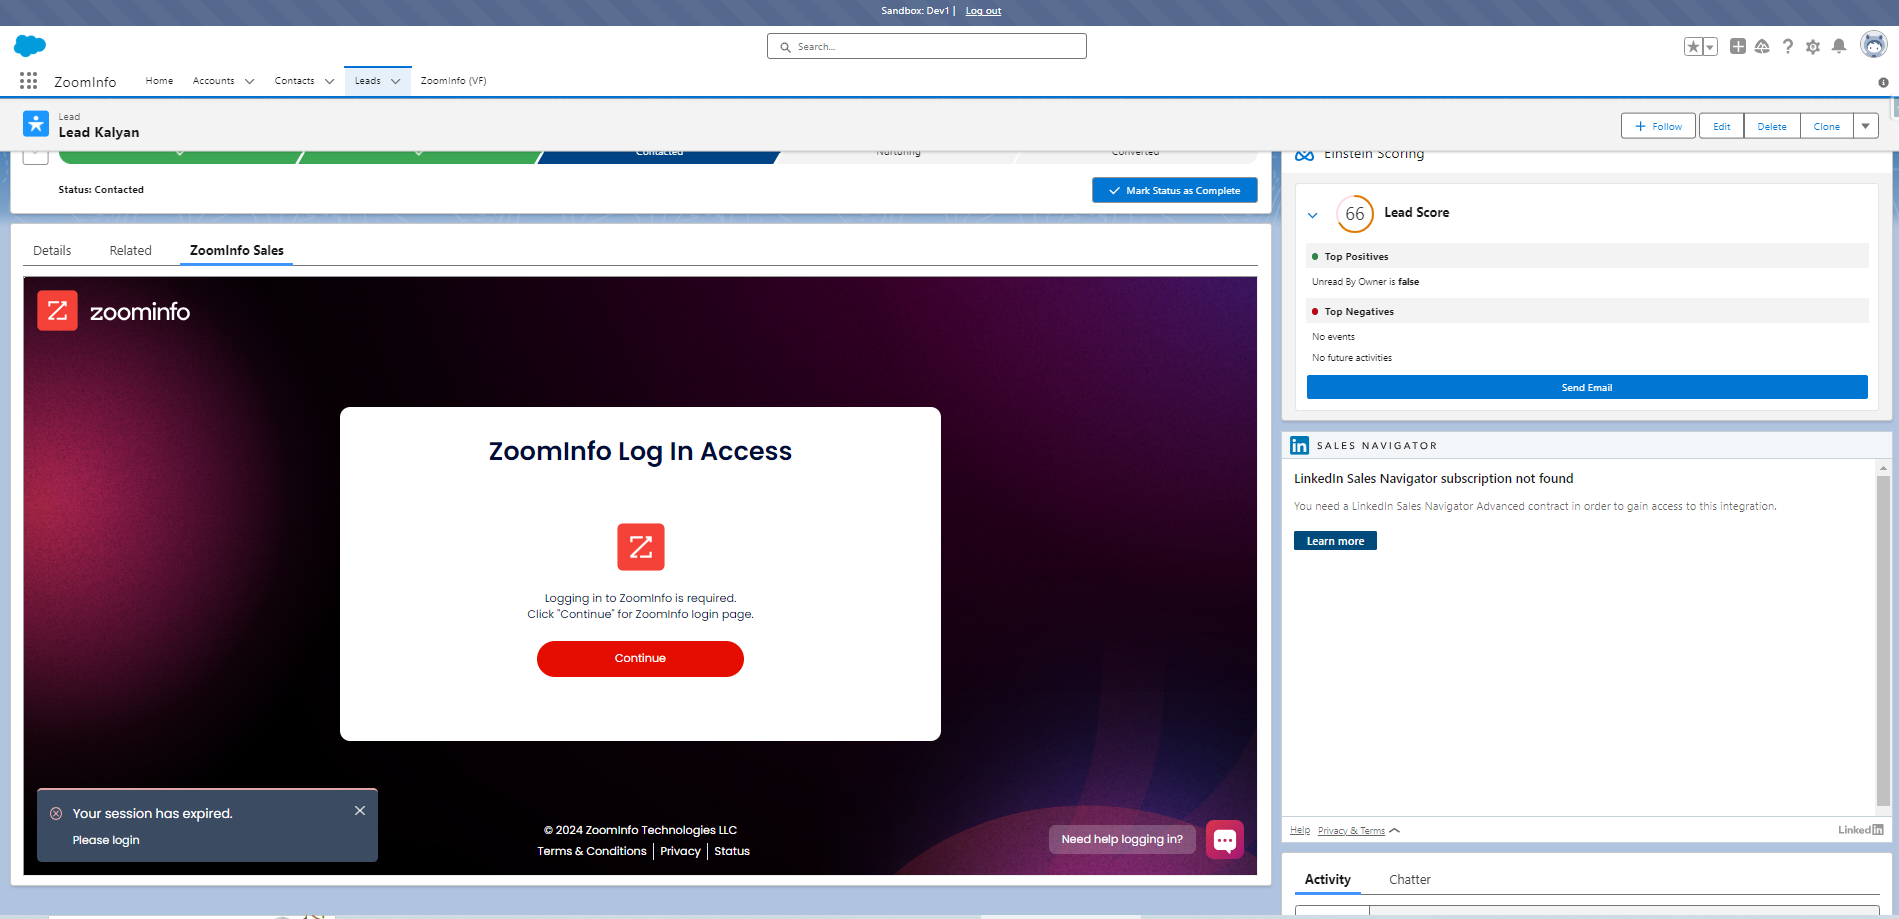1899x919 pixels.
Task: Select the Nurturing path stage
Action: click(898, 156)
